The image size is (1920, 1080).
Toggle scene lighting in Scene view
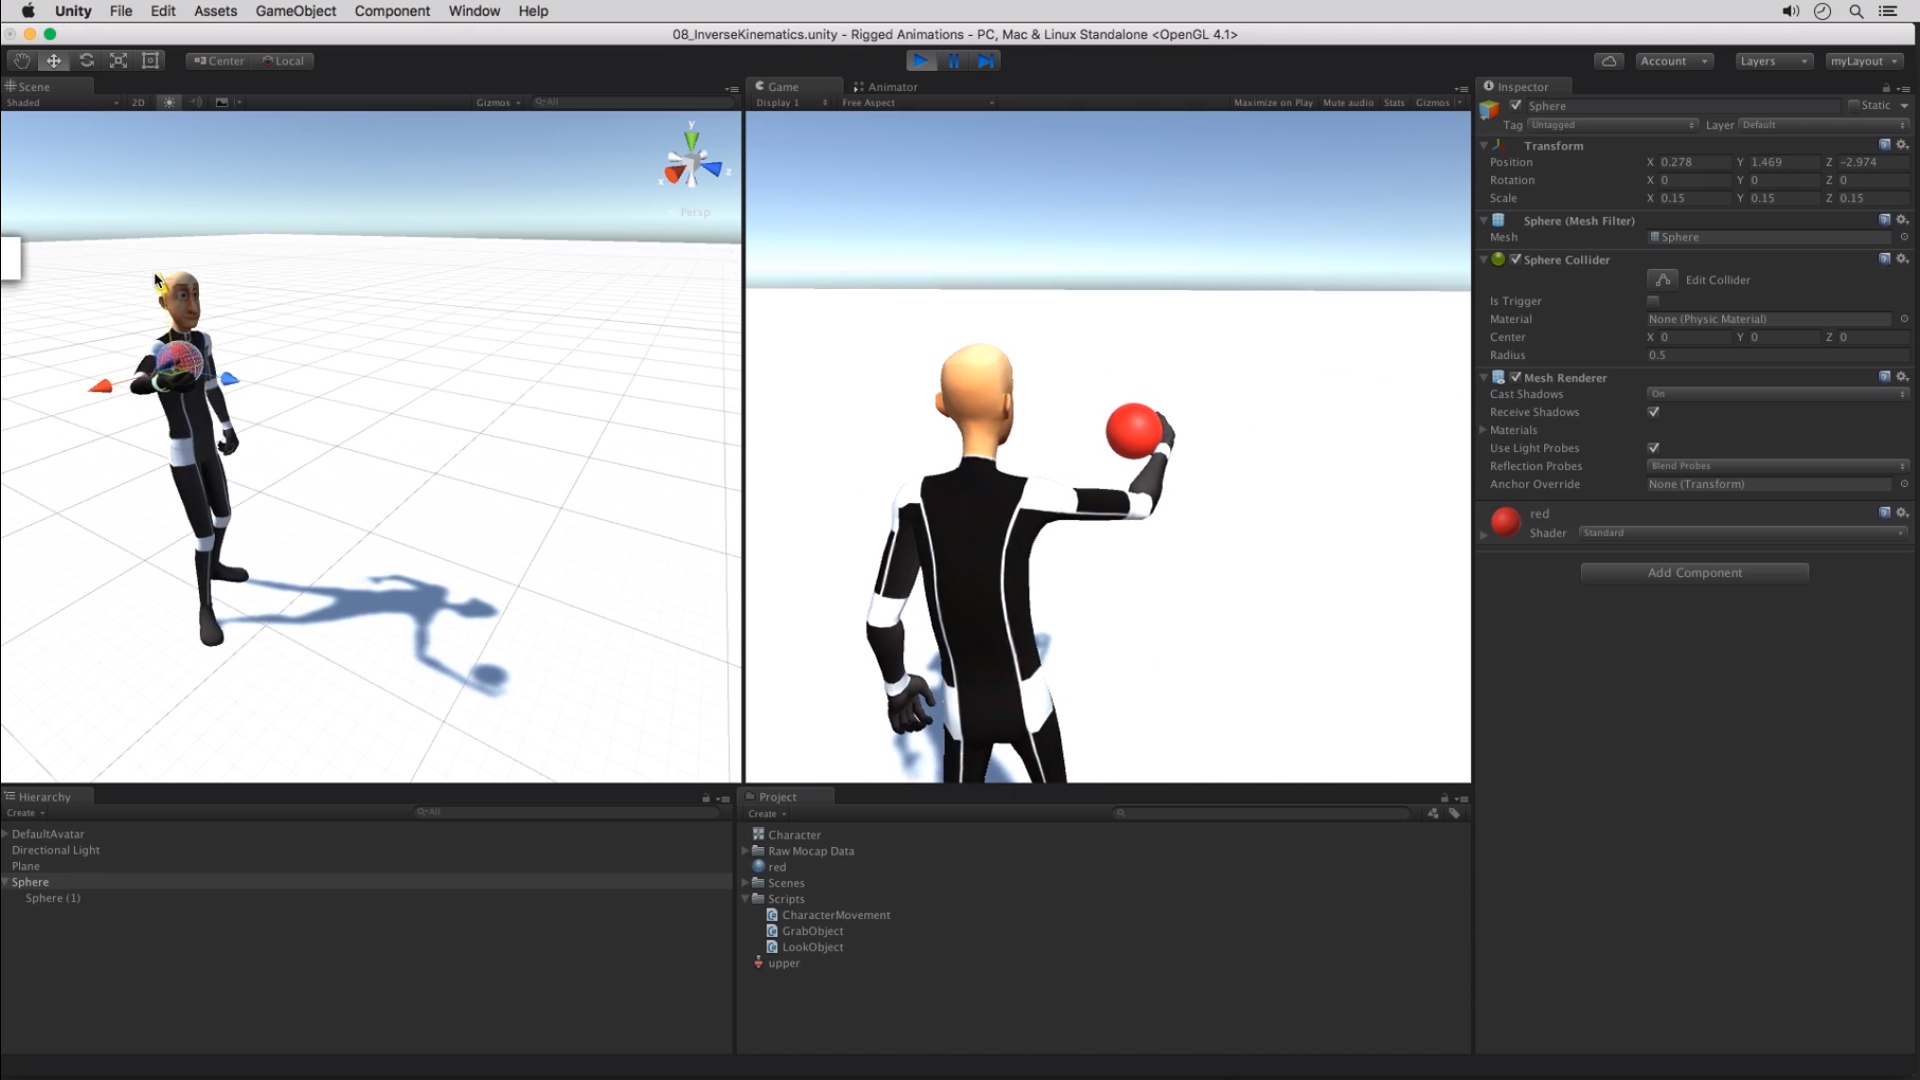(168, 102)
